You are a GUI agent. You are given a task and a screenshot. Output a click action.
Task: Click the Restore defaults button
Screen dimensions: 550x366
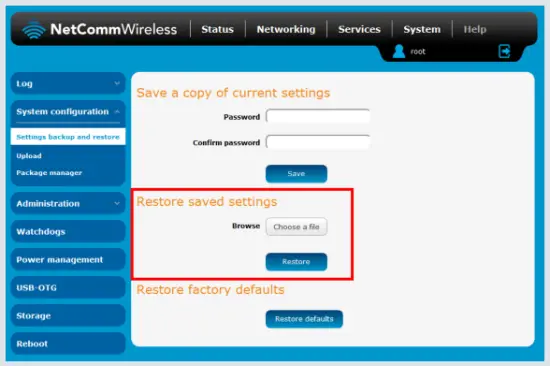pyautogui.click(x=304, y=319)
